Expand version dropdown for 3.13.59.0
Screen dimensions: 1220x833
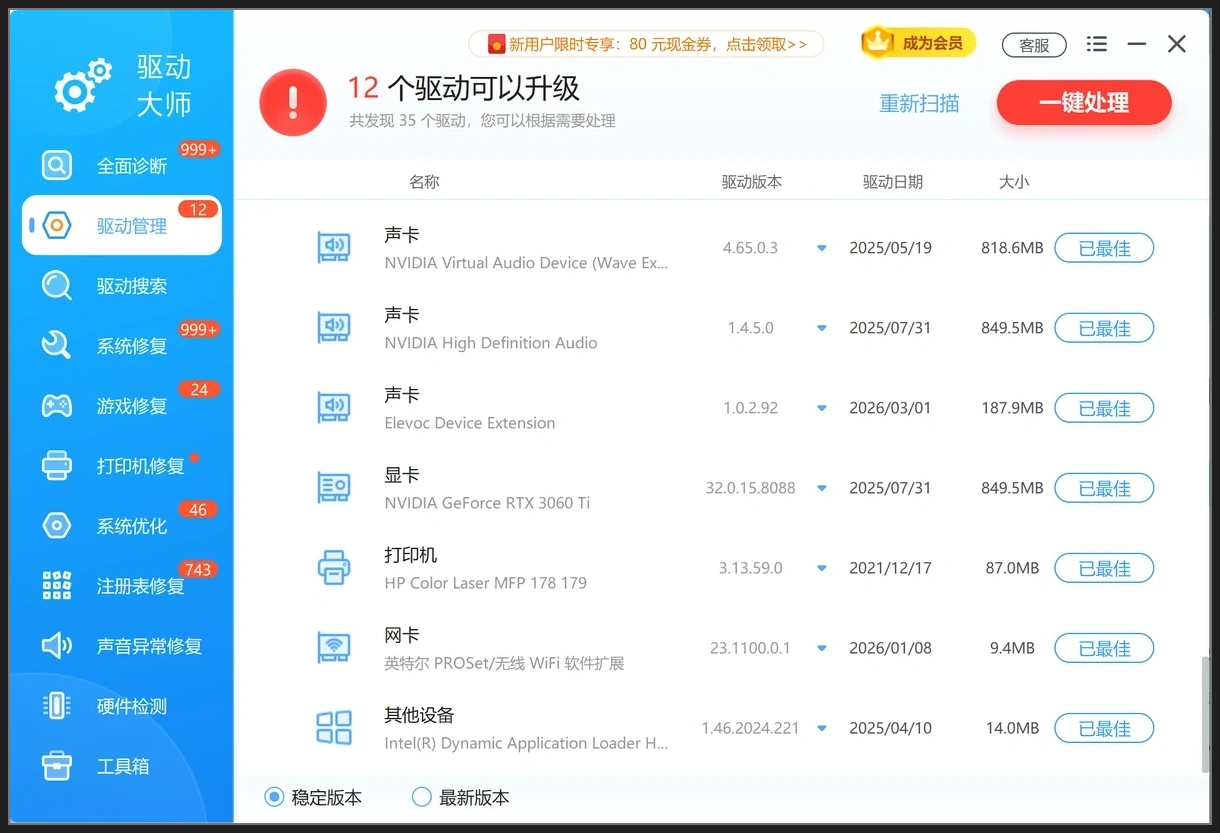point(822,568)
